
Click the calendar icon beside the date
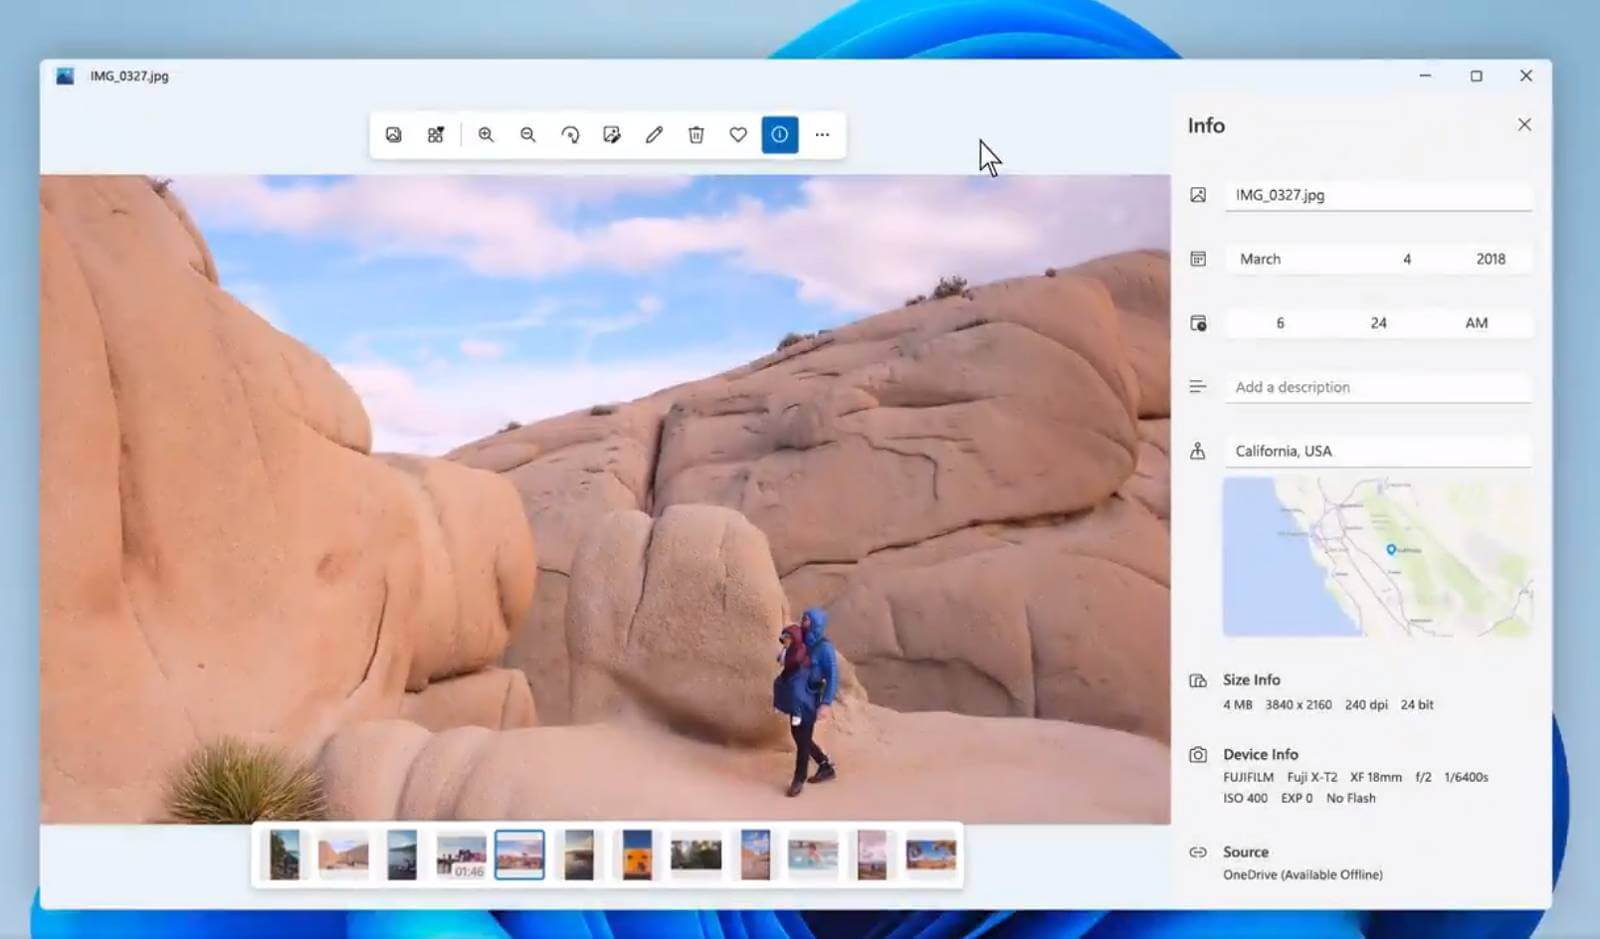[1198, 259]
